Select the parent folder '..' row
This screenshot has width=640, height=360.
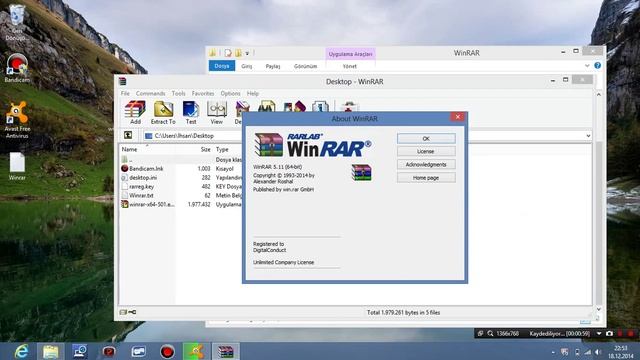[x=181, y=160]
